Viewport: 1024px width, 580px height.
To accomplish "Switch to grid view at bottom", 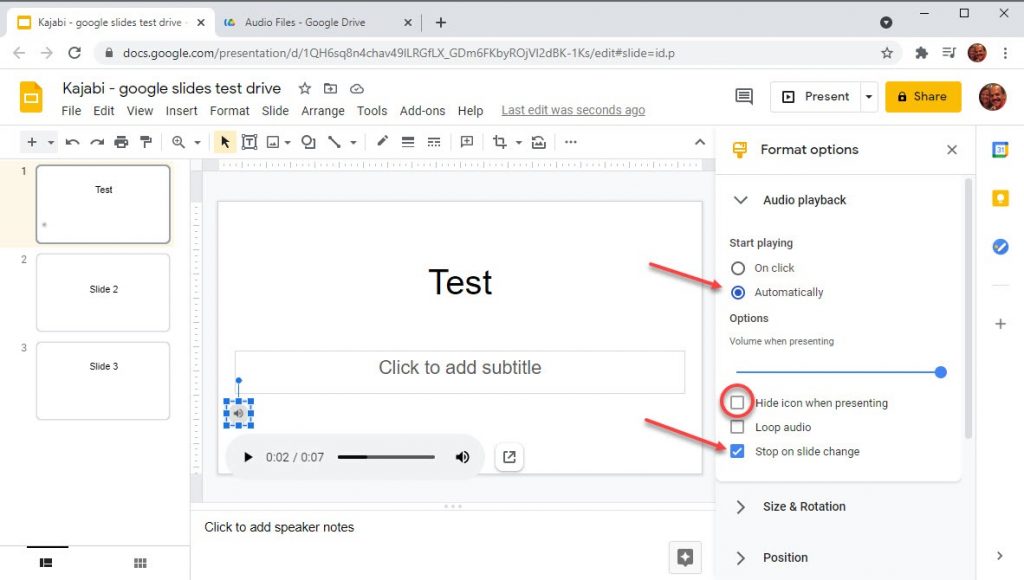I will [x=140, y=563].
